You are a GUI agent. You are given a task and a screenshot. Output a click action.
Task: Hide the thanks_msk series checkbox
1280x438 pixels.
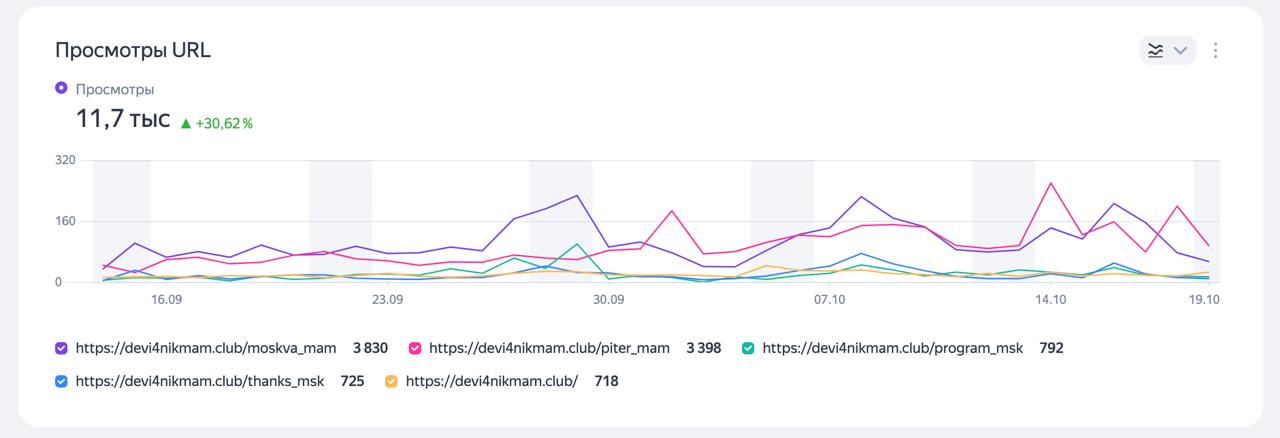coord(61,381)
